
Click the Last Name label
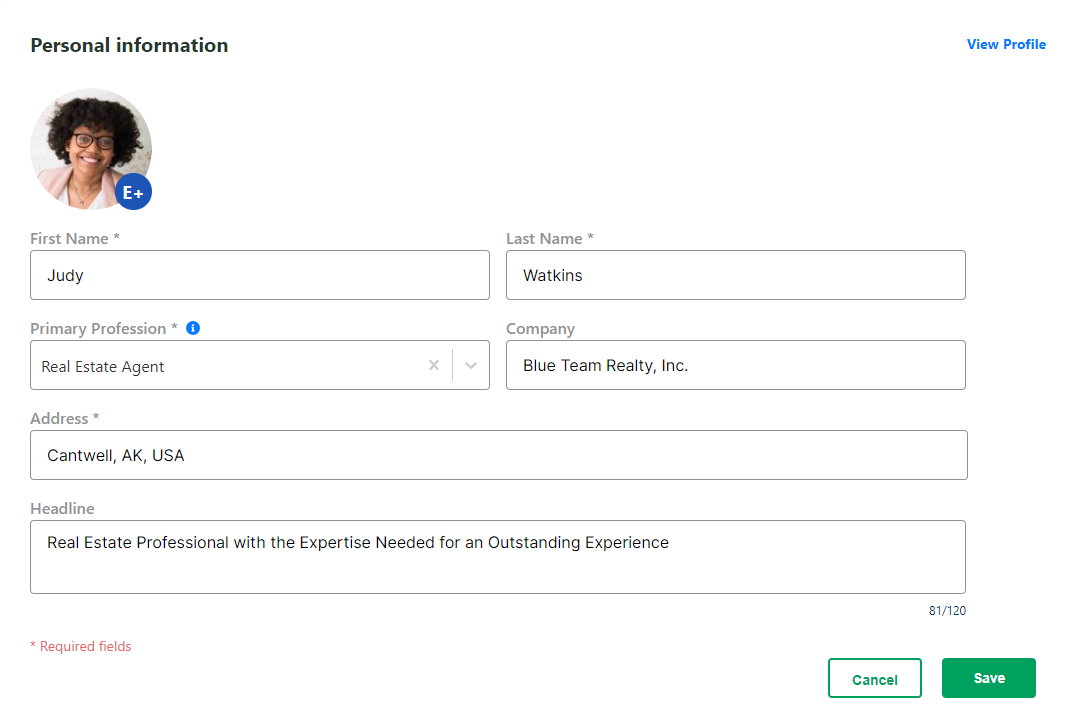[550, 239]
